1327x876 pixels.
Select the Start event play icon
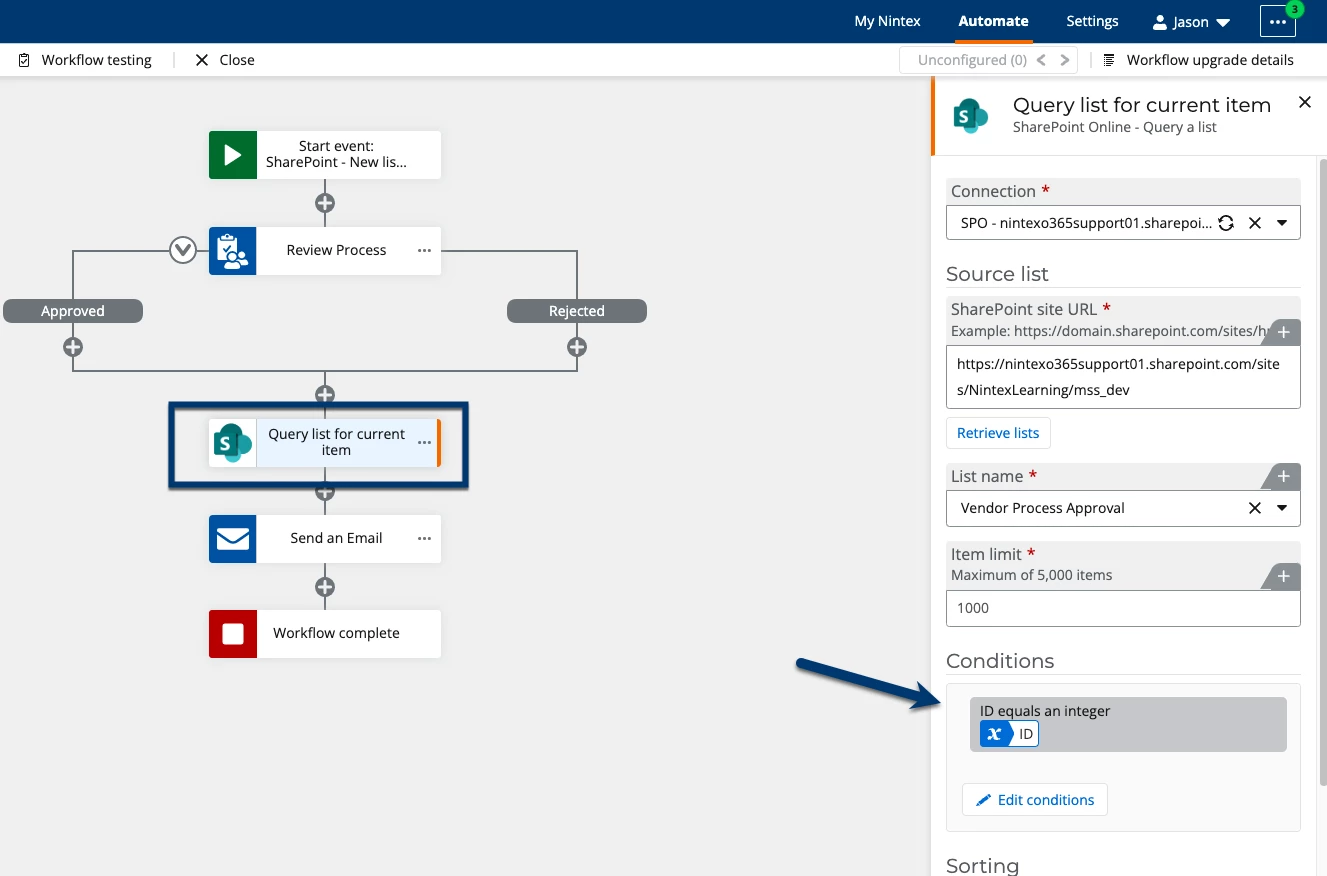click(233, 155)
